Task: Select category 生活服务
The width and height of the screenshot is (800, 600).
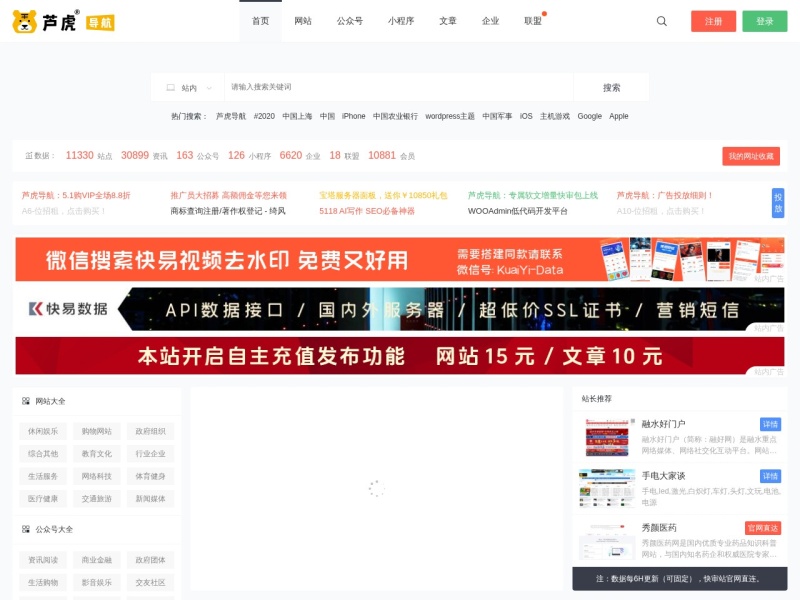Action: point(43,476)
